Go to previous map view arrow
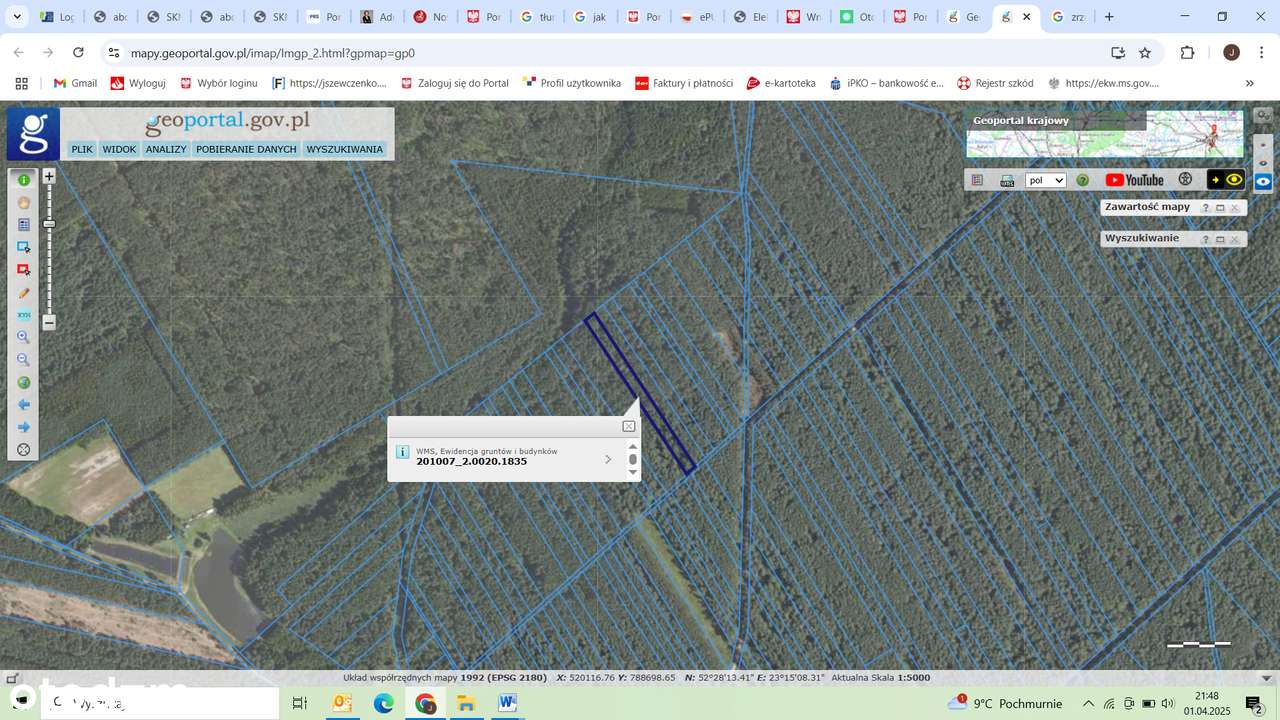 pyautogui.click(x=24, y=405)
